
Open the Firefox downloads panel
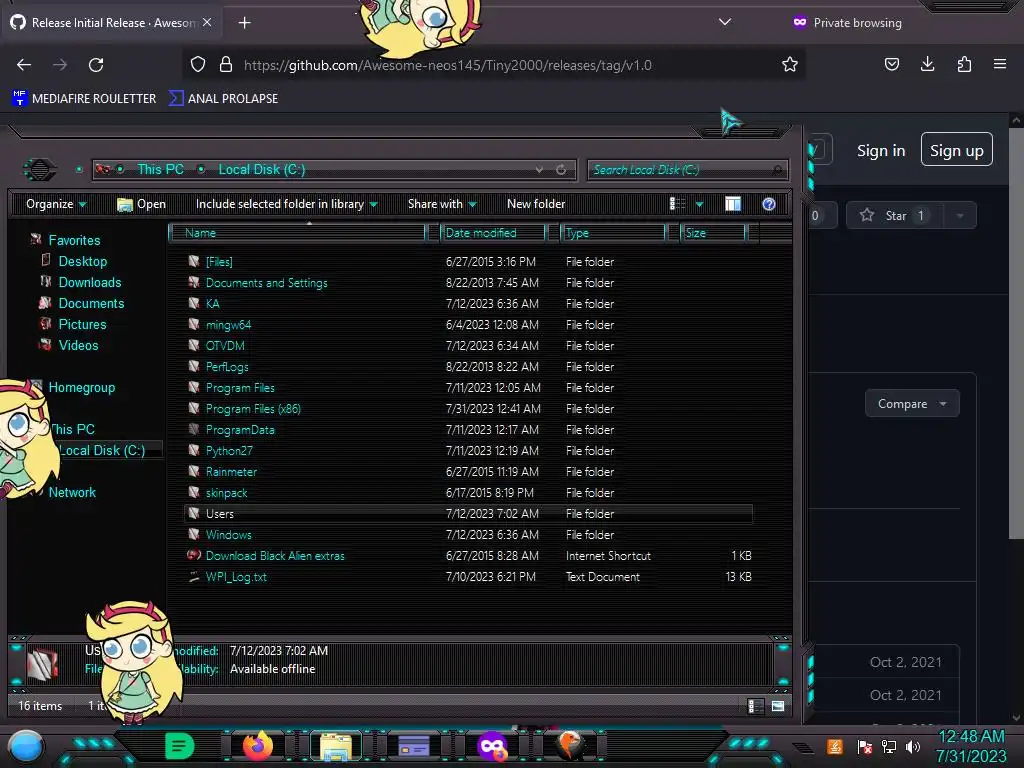pyautogui.click(x=927, y=64)
